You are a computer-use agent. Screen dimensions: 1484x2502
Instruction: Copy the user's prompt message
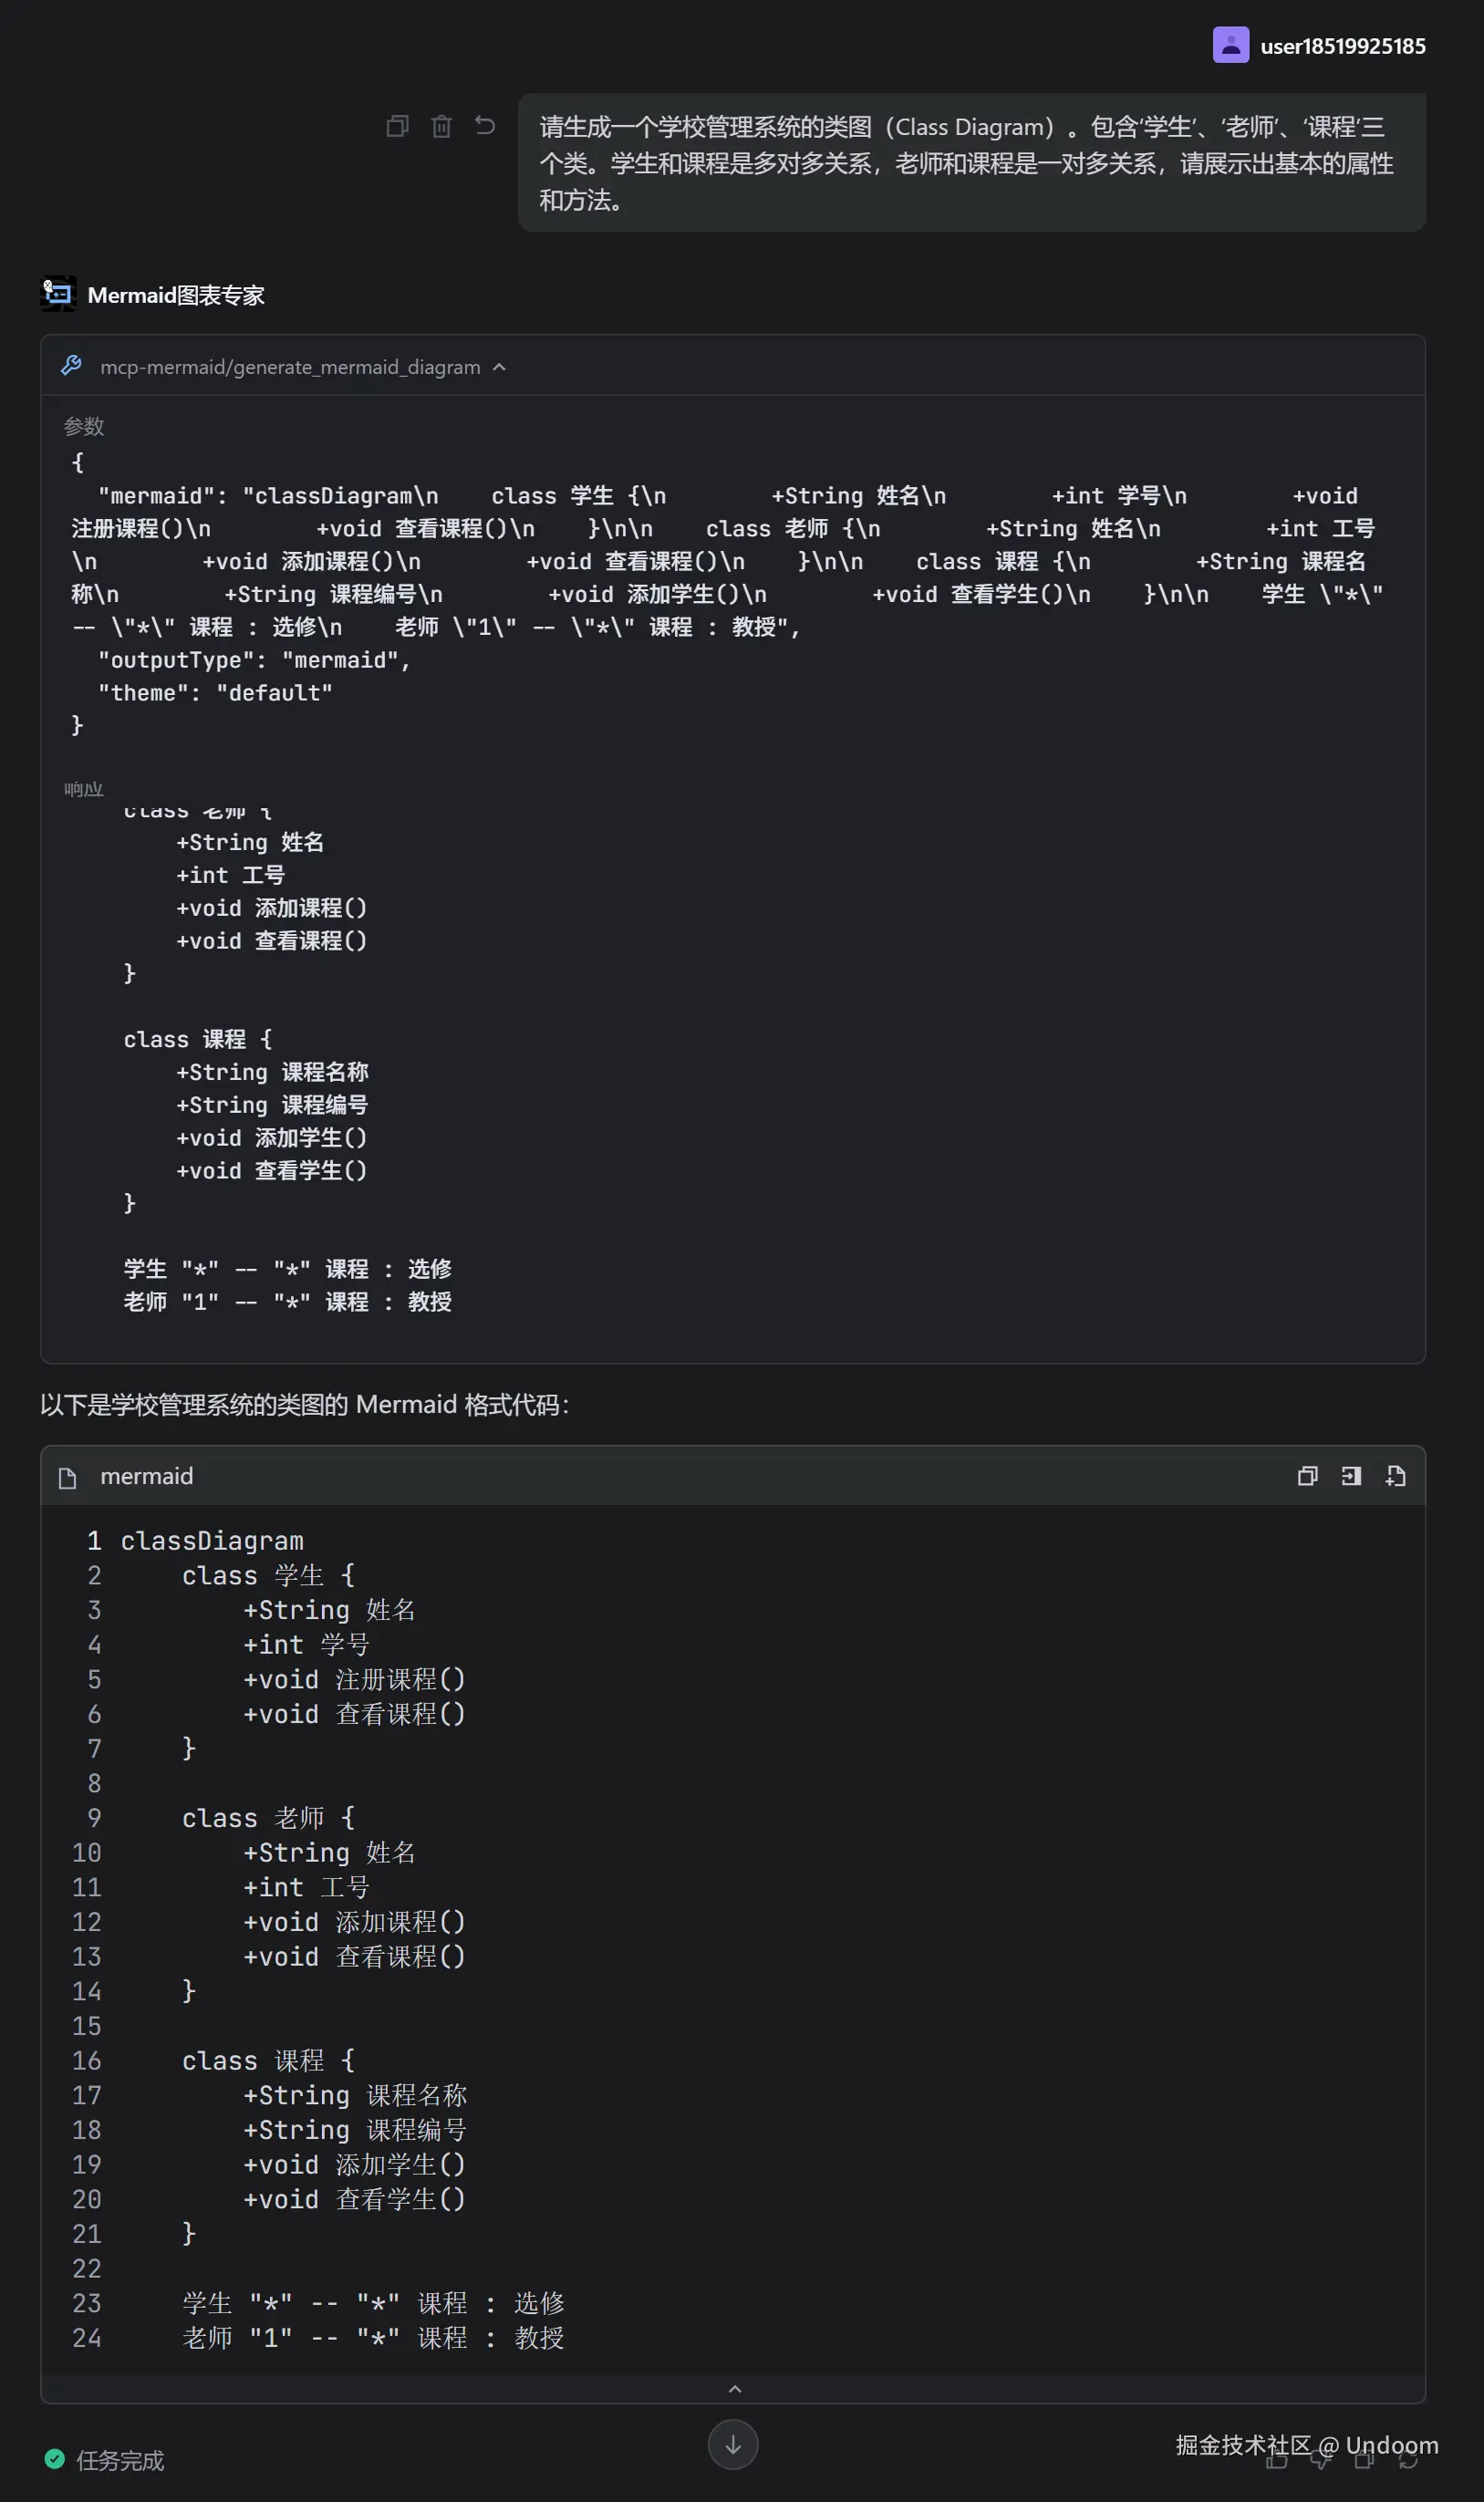pyautogui.click(x=397, y=126)
